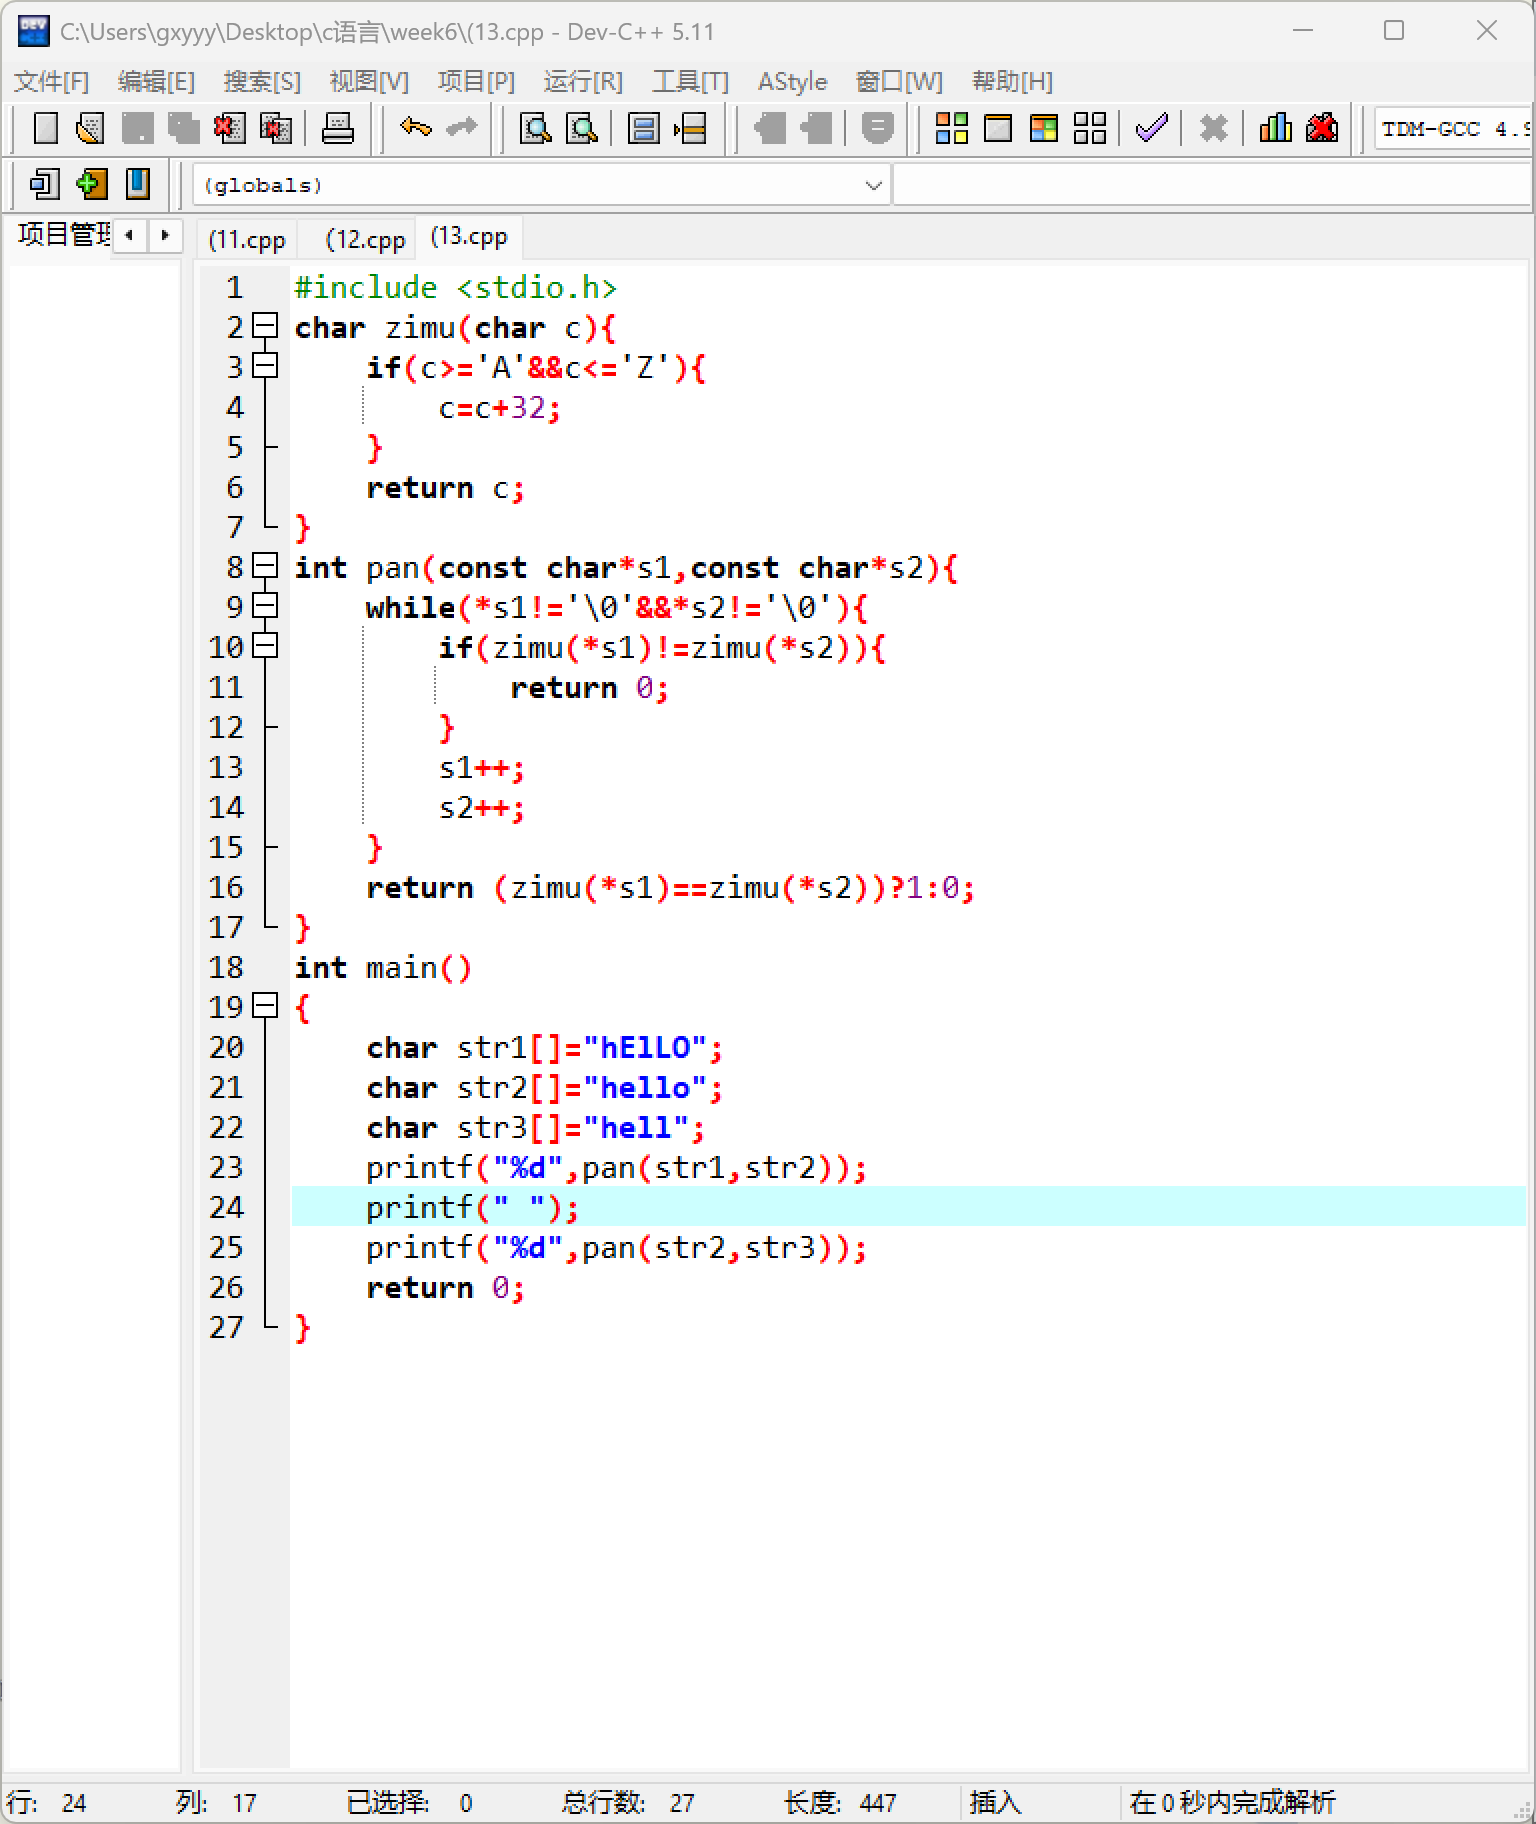The height and width of the screenshot is (1824, 1536).
Task: Undo last edit with the arrow icon
Action: 415,128
